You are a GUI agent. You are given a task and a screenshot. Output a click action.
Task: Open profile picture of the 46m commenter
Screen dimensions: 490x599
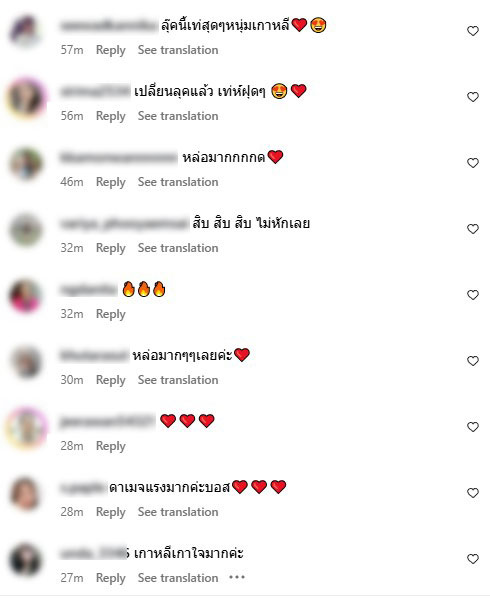[x=25, y=163]
